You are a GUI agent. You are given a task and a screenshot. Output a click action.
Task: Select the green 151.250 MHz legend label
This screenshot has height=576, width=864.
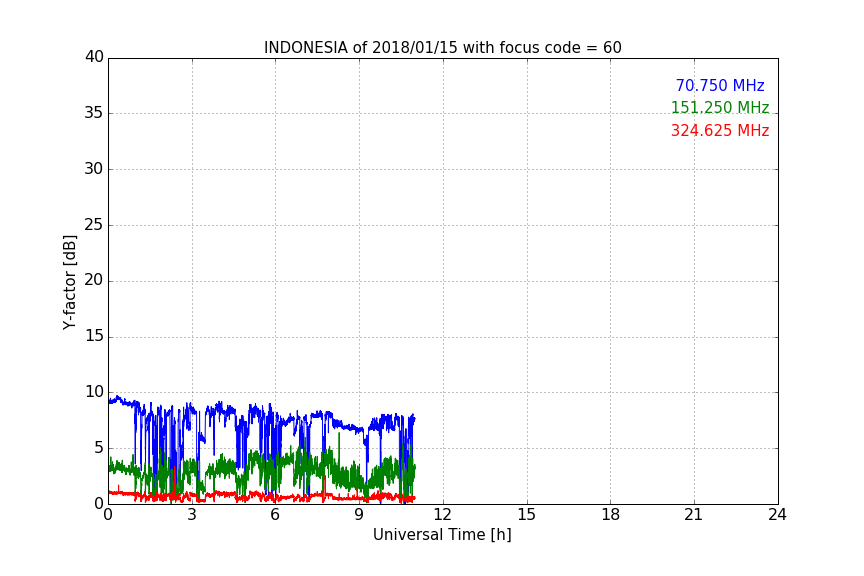click(720, 107)
